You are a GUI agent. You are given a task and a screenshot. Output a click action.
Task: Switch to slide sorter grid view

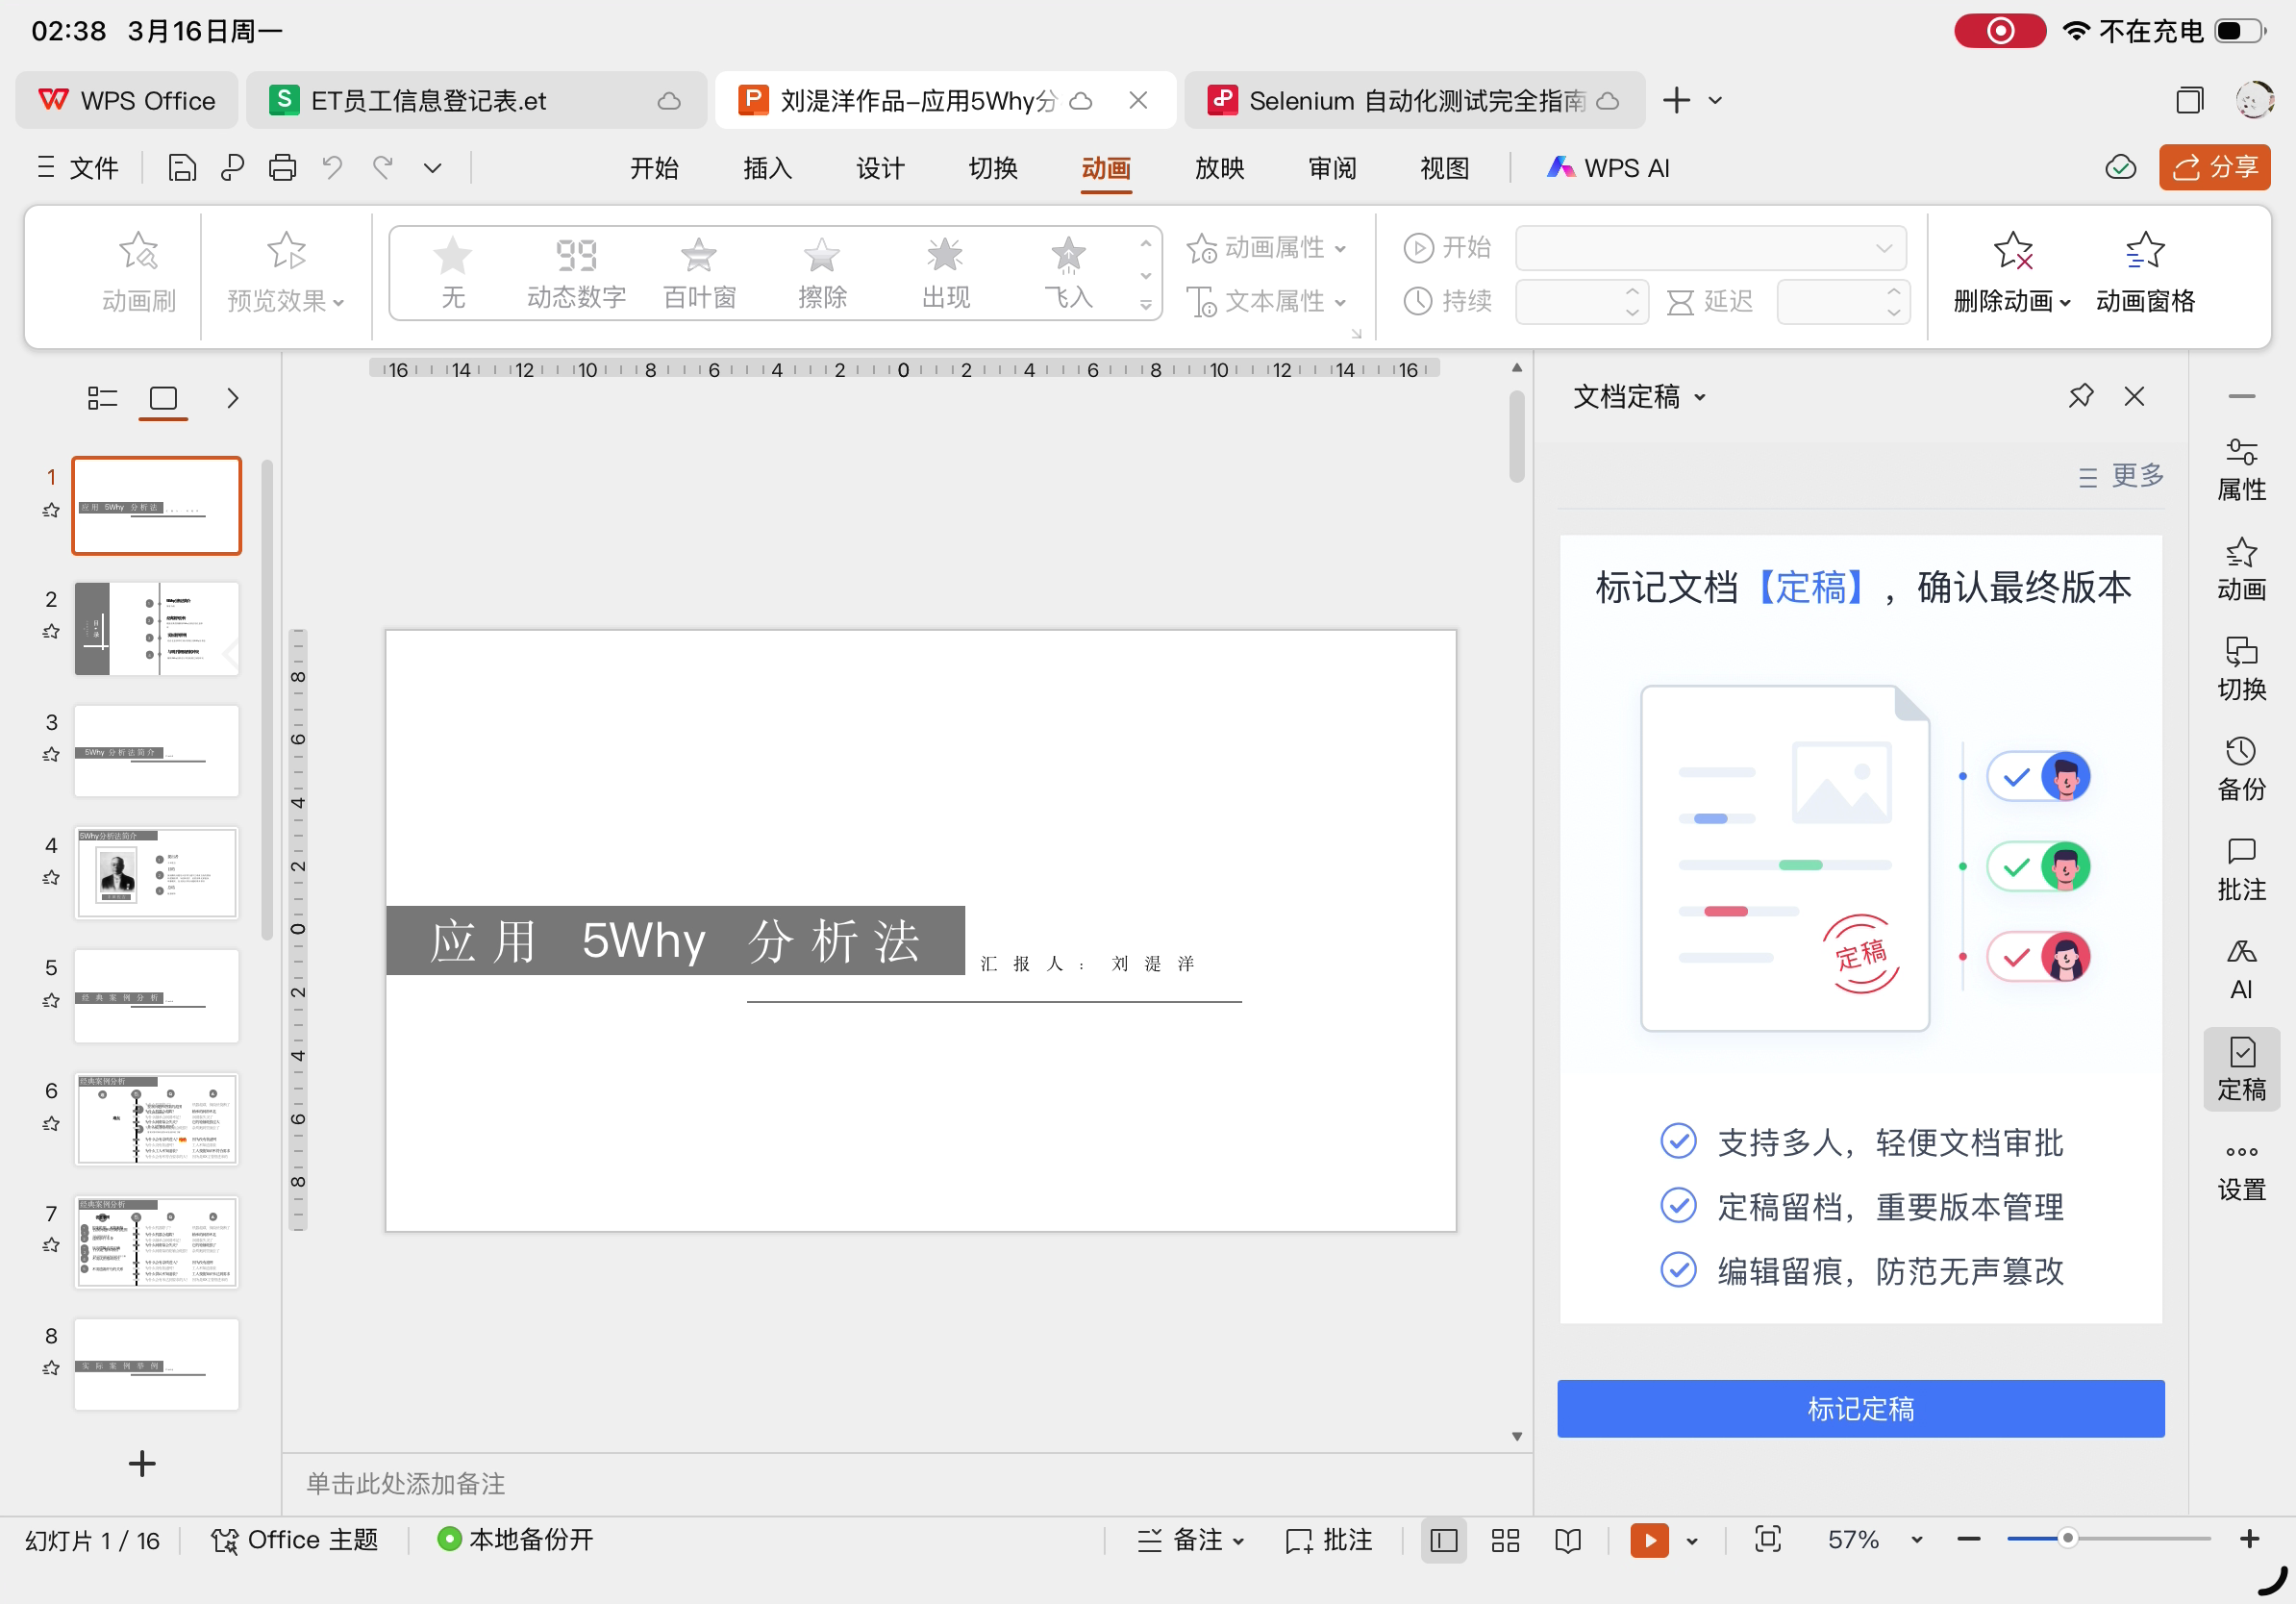tap(1504, 1539)
